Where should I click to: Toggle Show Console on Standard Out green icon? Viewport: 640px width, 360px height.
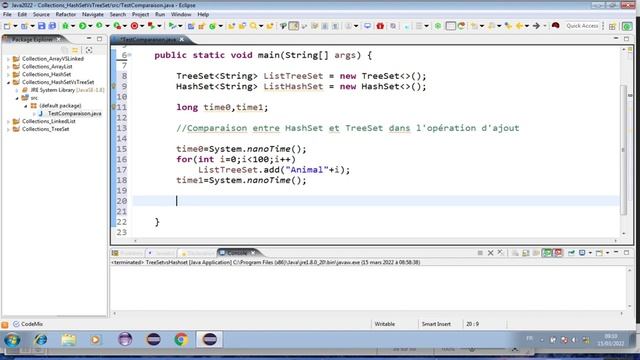coord(547,253)
